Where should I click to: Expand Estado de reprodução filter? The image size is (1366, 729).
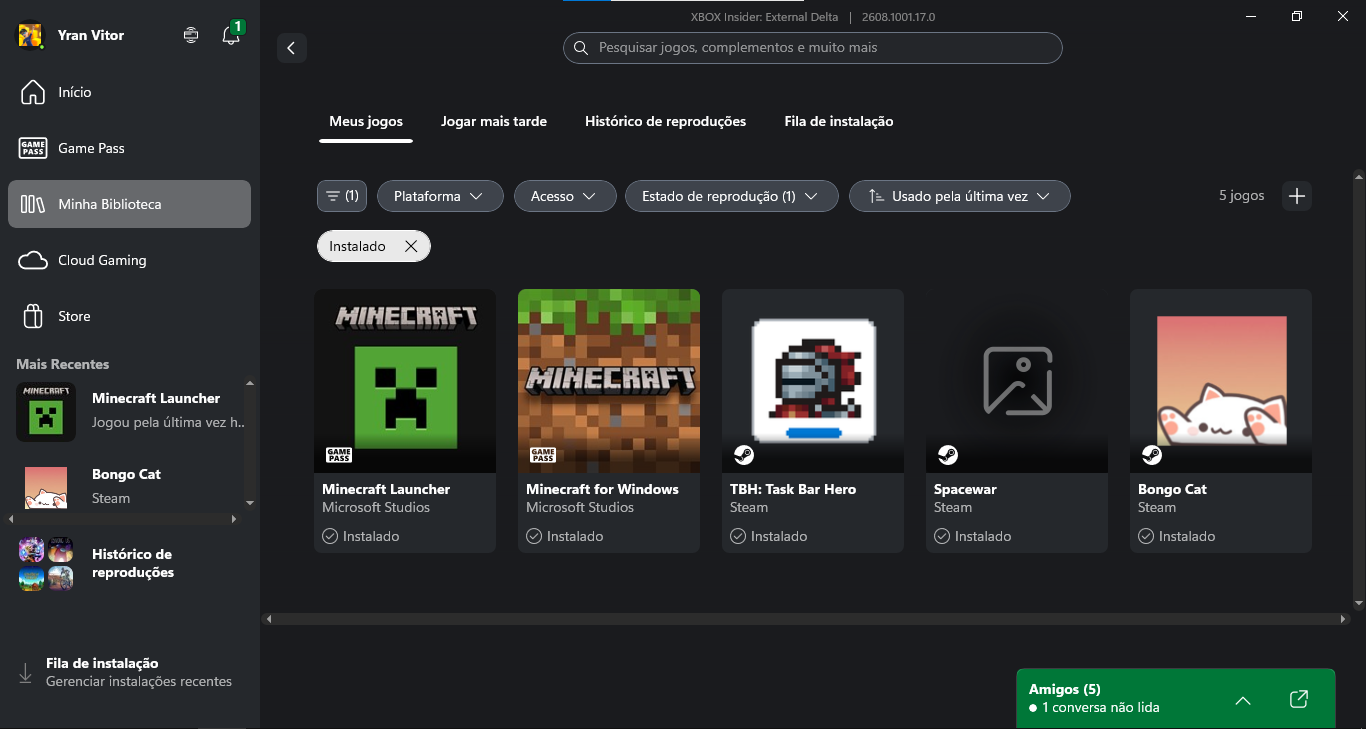[731, 196]
